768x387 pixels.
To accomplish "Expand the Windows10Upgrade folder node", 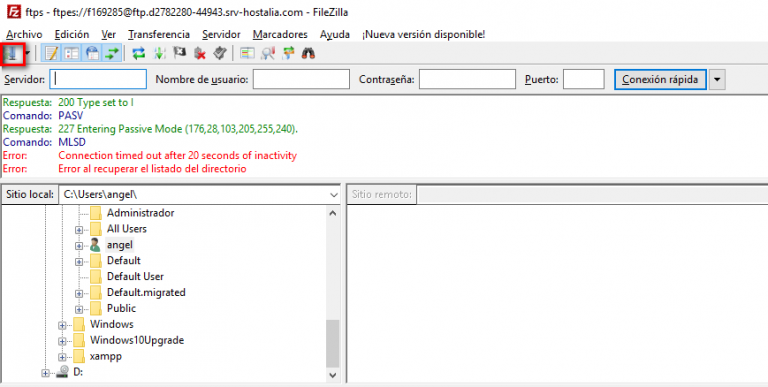I will point(62,340).
